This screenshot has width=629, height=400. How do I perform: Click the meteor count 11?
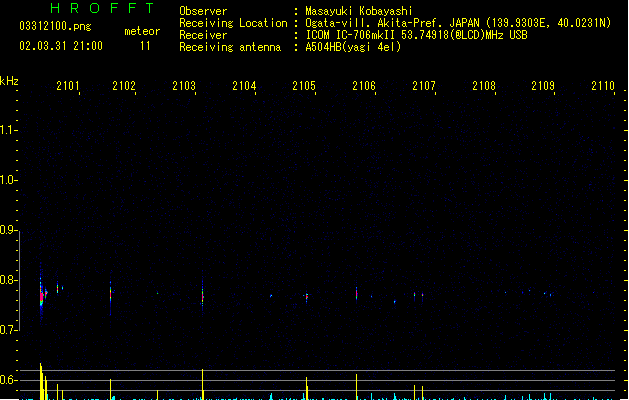coord(145,46)
